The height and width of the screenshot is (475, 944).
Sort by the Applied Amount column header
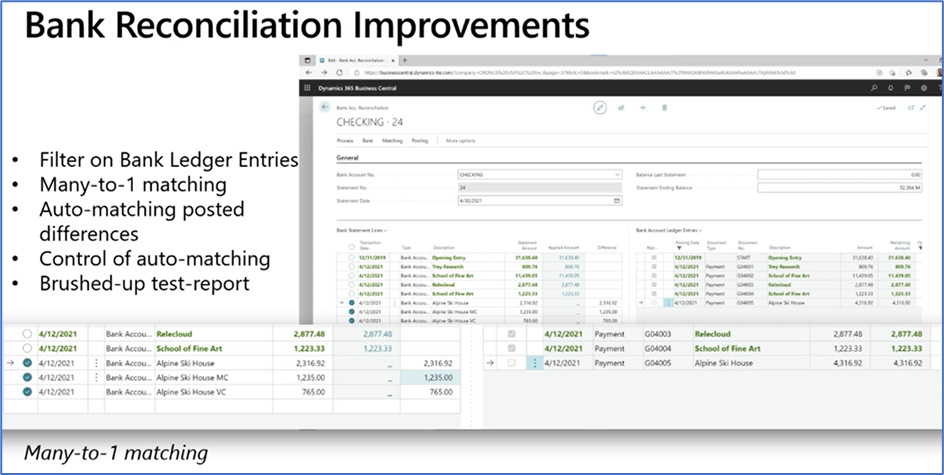(564, 247)
